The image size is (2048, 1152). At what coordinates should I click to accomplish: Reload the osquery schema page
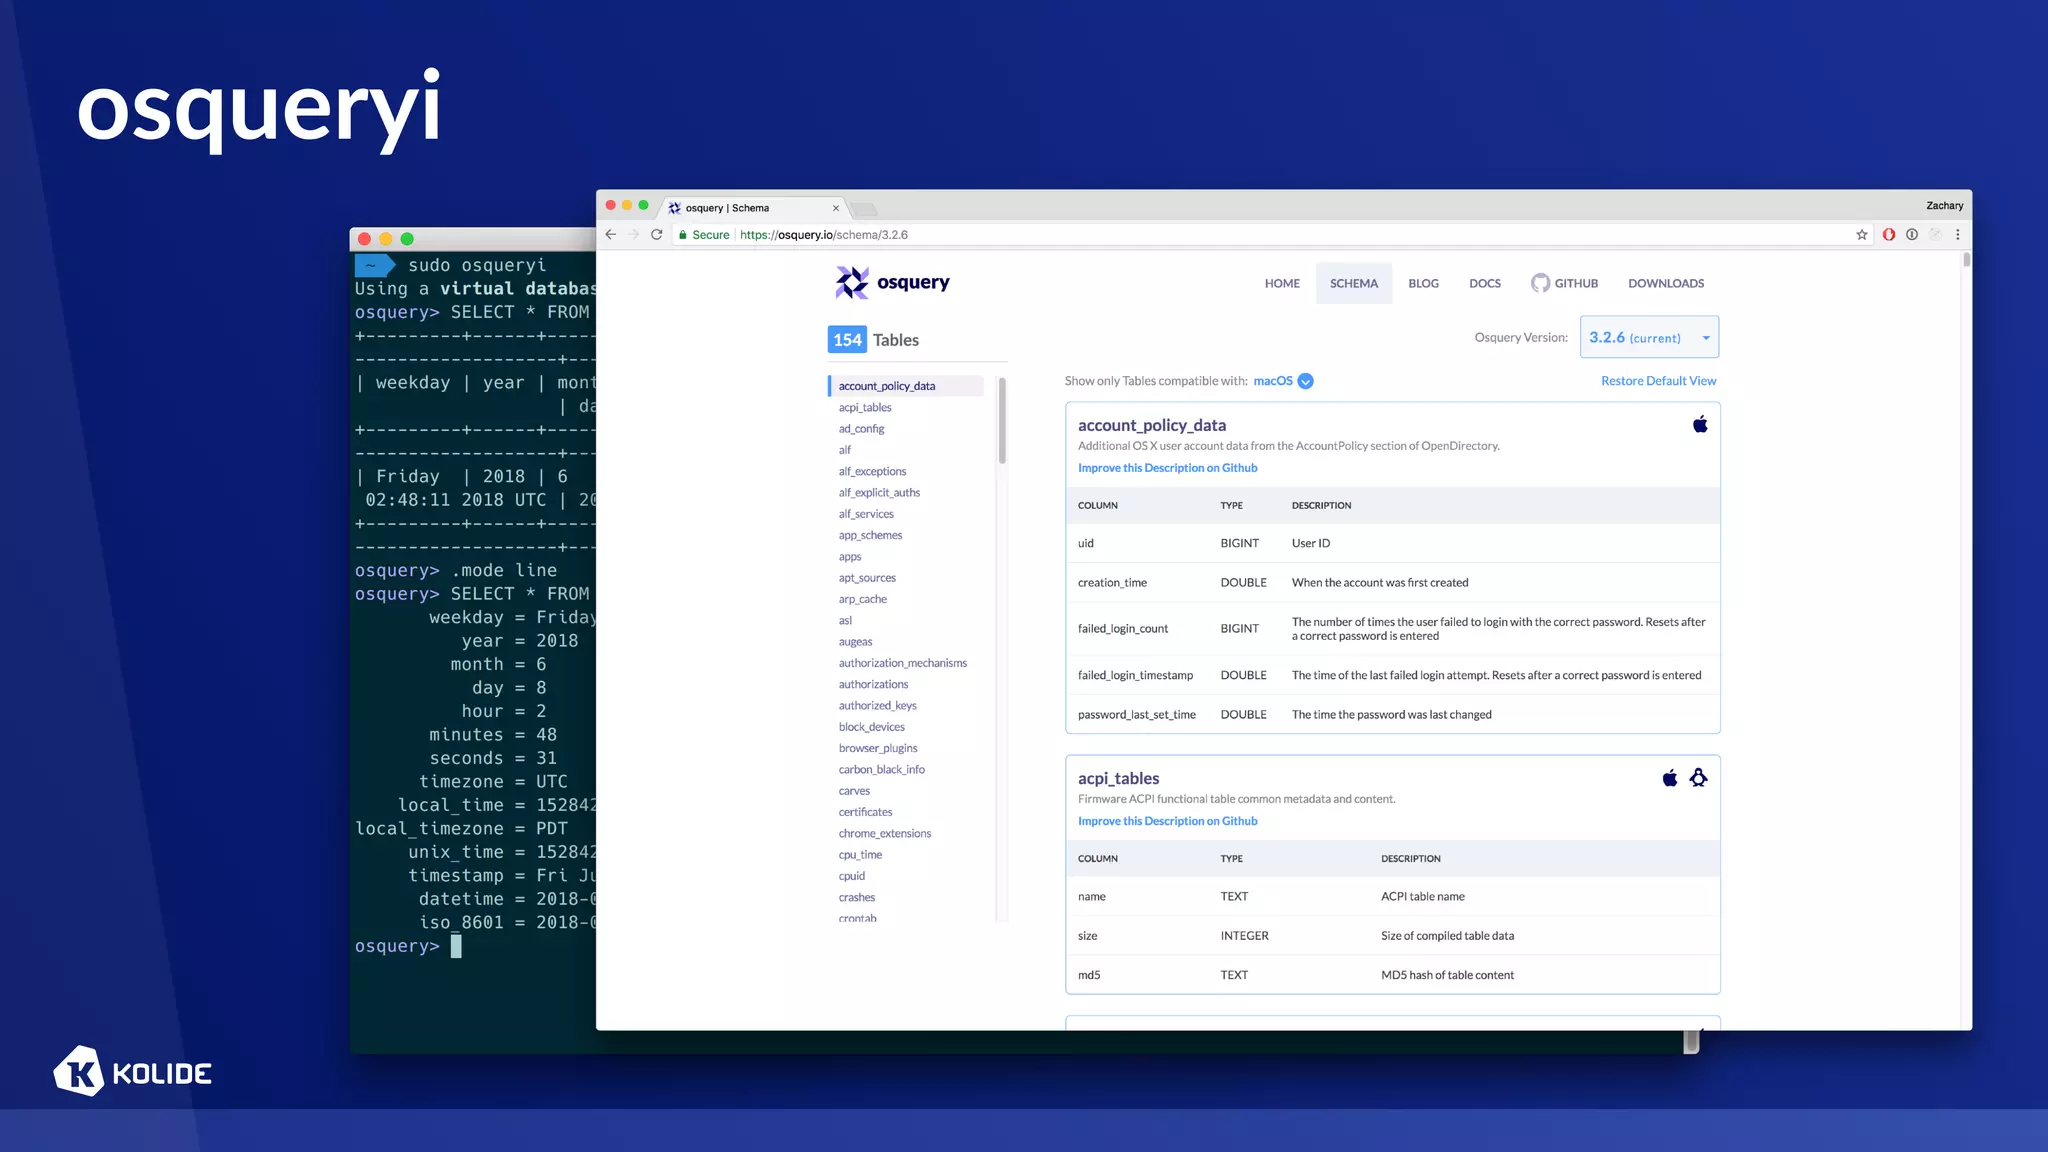click(657, 235)
